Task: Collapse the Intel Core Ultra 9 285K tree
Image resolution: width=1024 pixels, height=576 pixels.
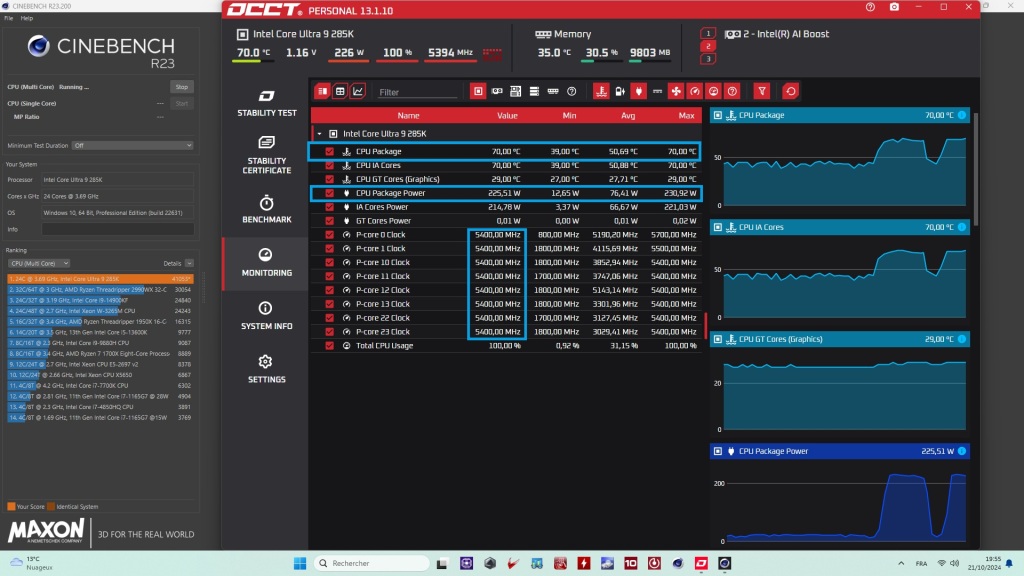Action: [x=319, y=134]
